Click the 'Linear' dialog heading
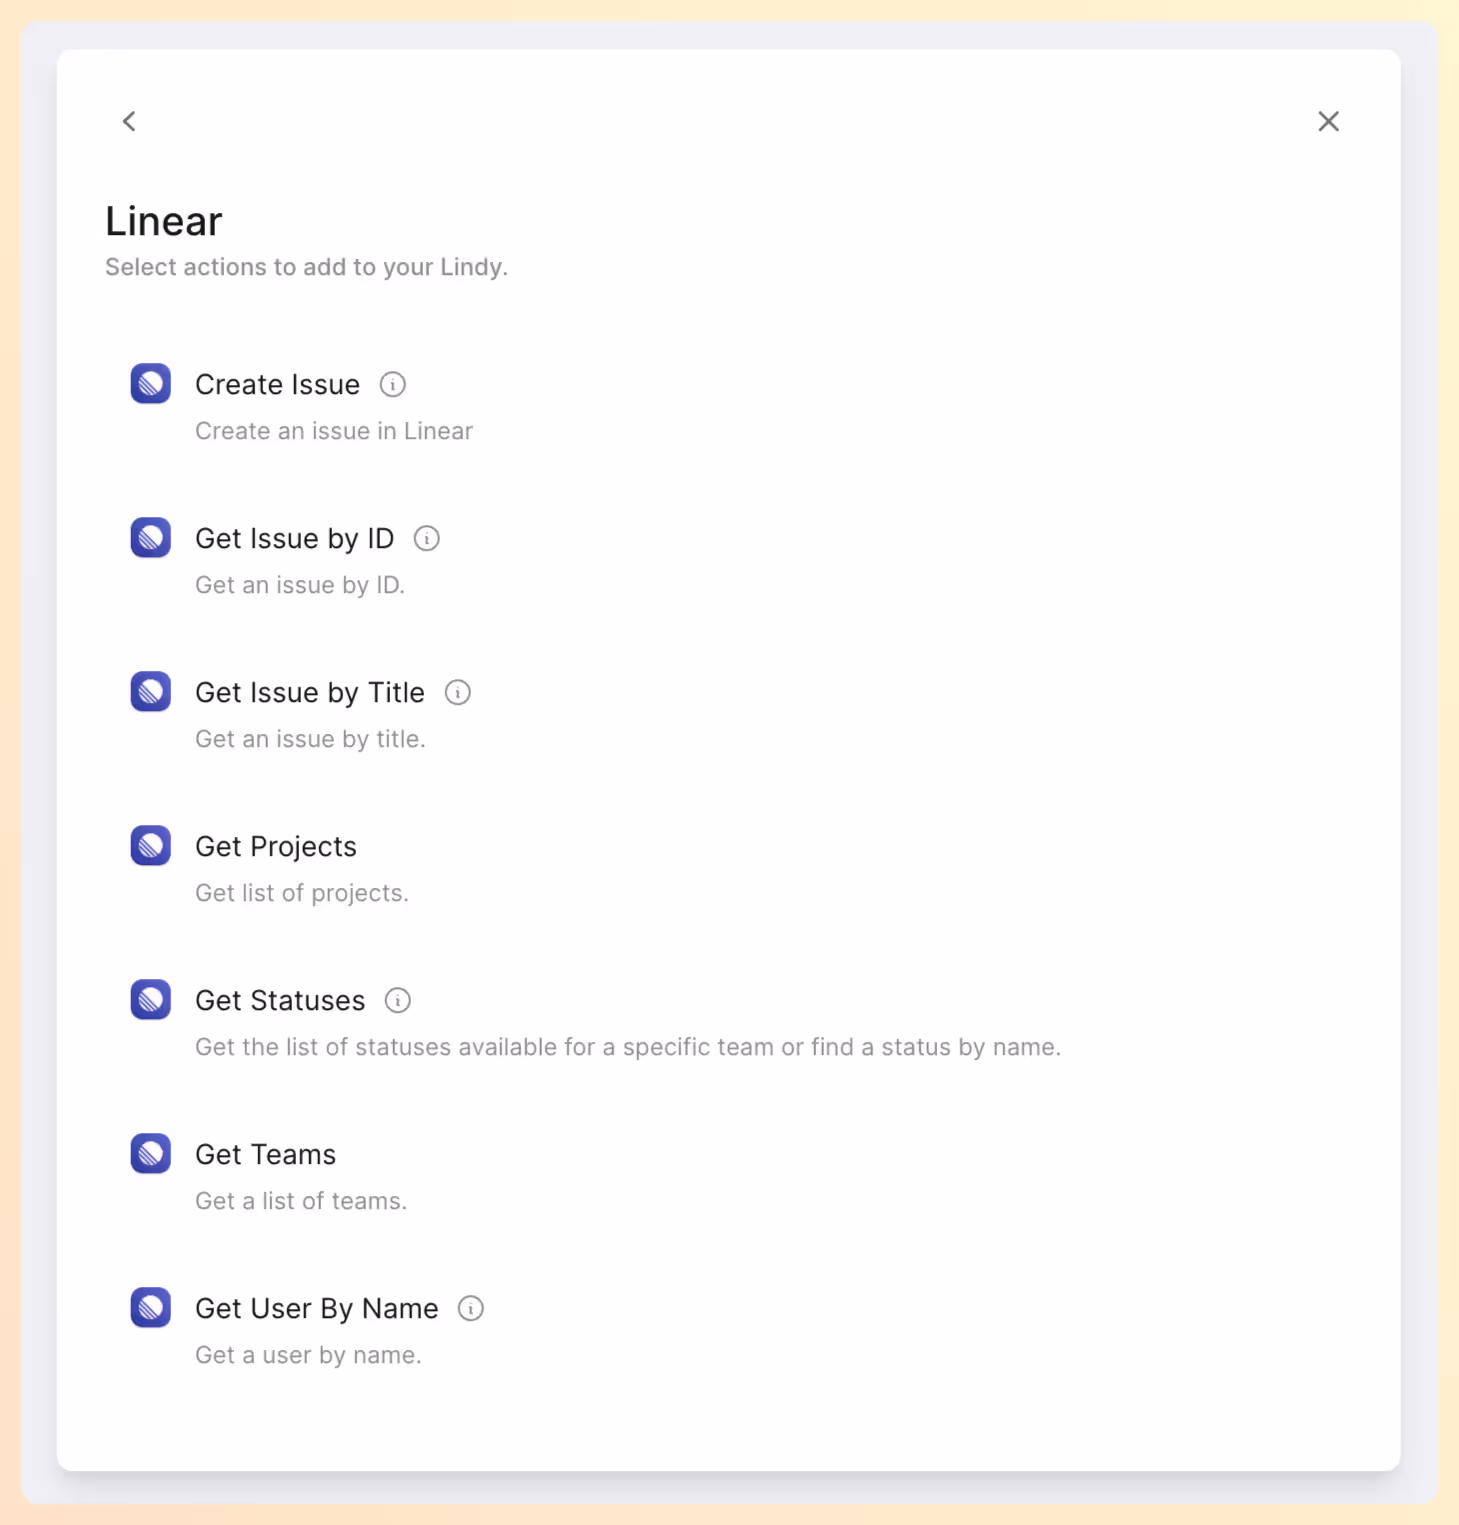This screenshot has width=1459, height=1525. click(164, 221)
